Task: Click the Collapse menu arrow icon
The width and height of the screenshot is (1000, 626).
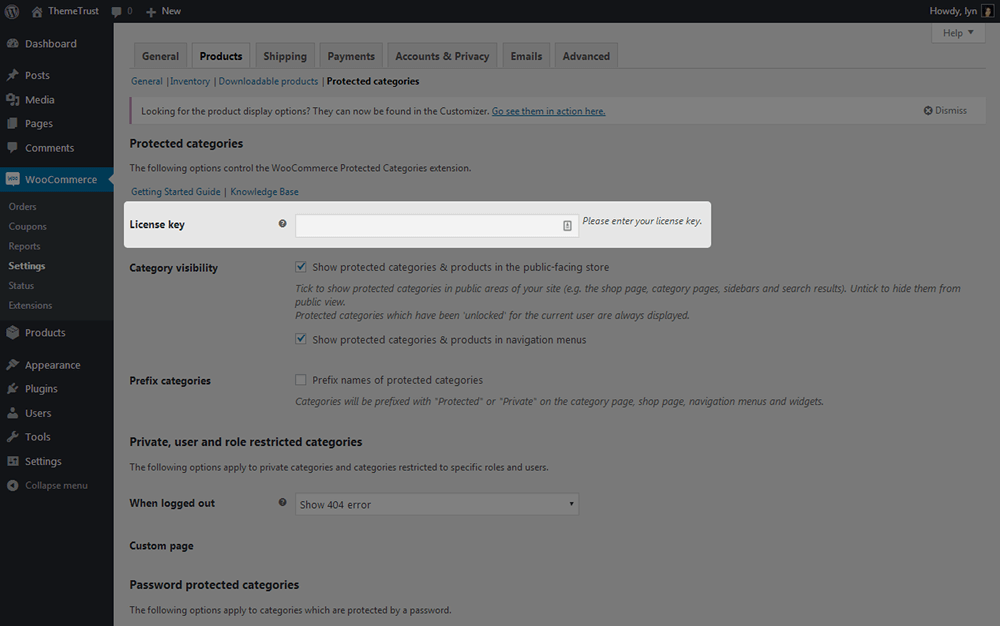Action: (13, 485)
